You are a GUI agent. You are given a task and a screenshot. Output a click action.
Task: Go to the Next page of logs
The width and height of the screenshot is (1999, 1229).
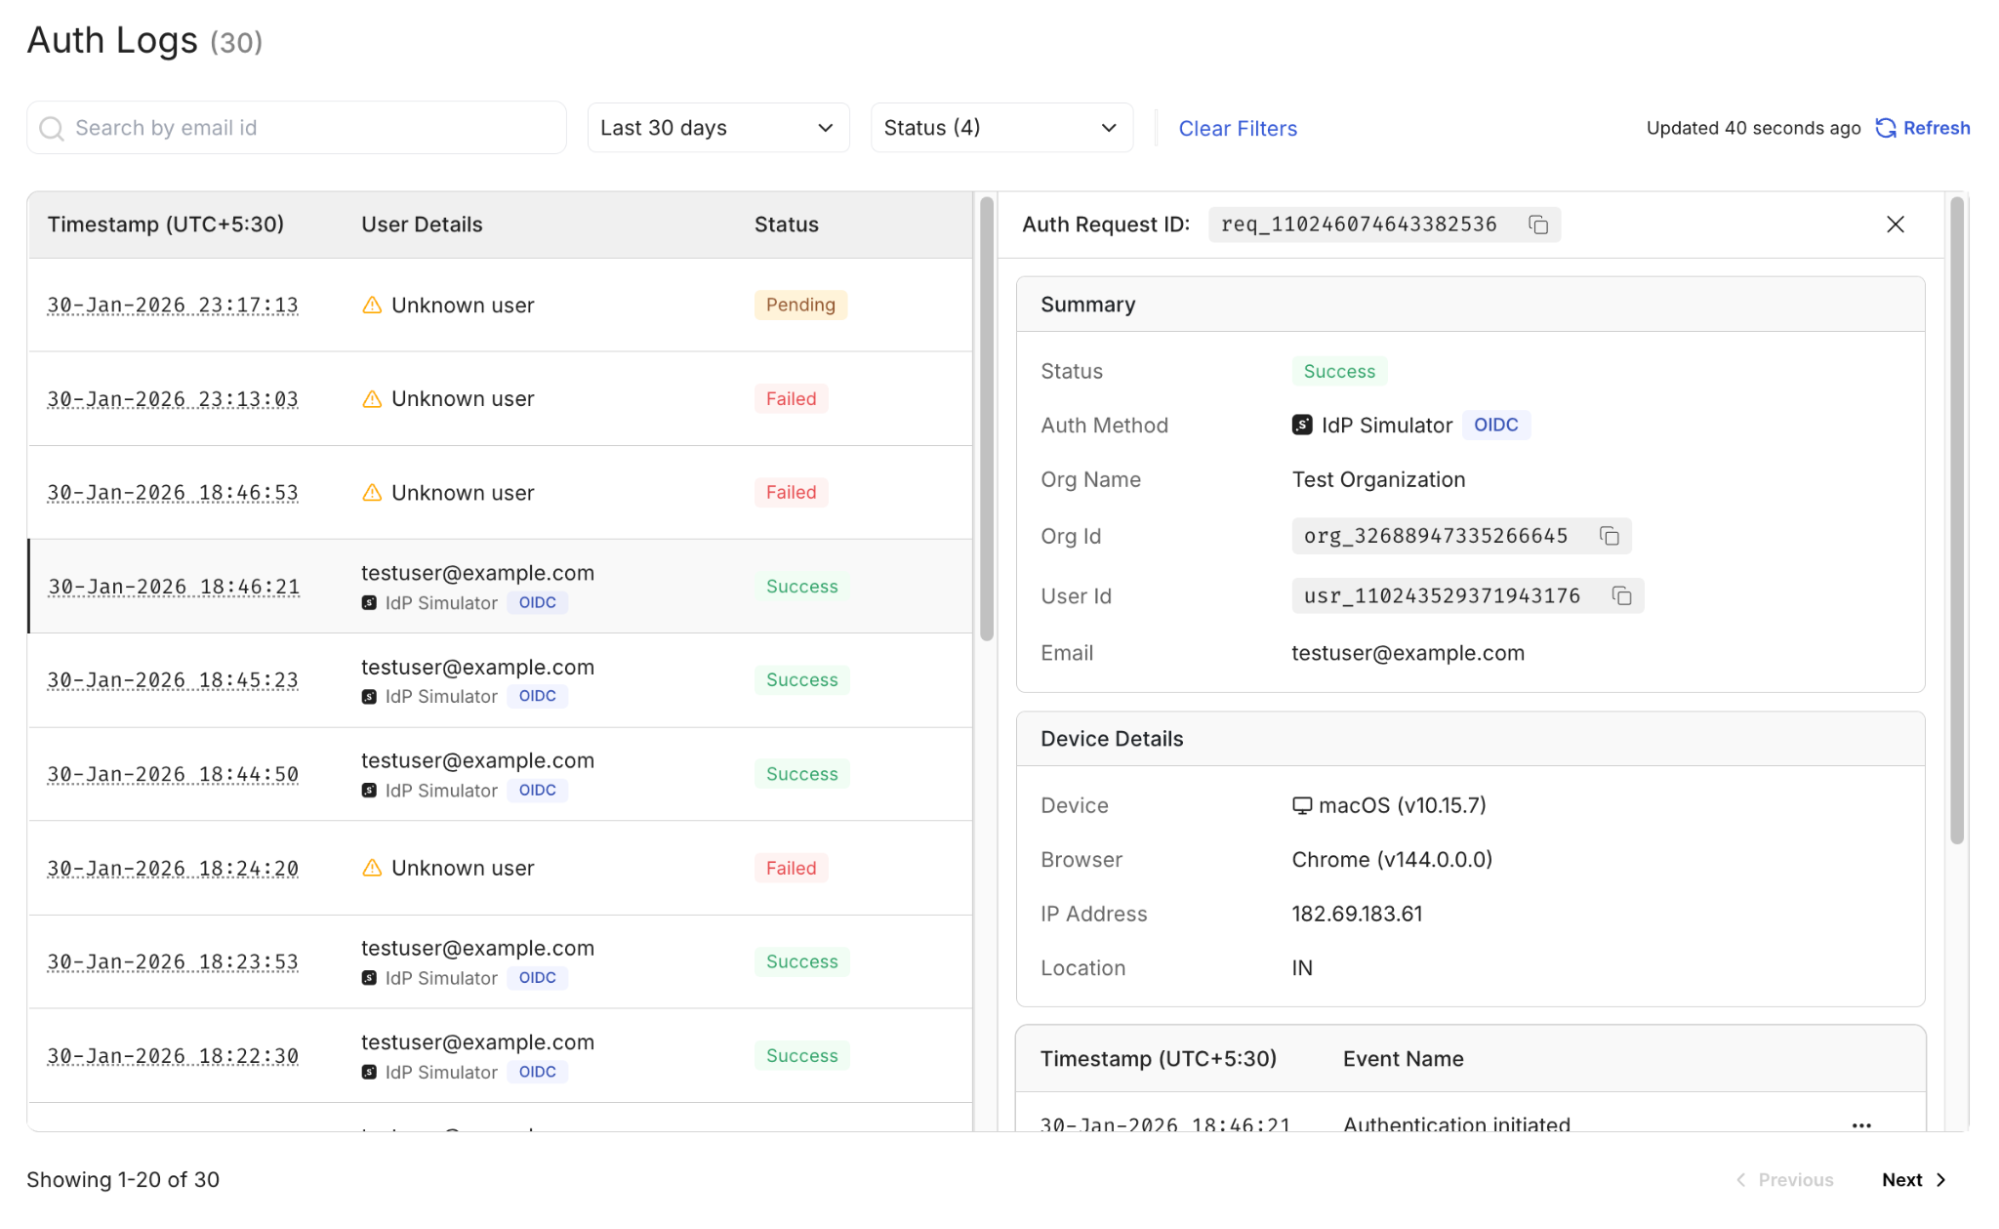1913,1179
